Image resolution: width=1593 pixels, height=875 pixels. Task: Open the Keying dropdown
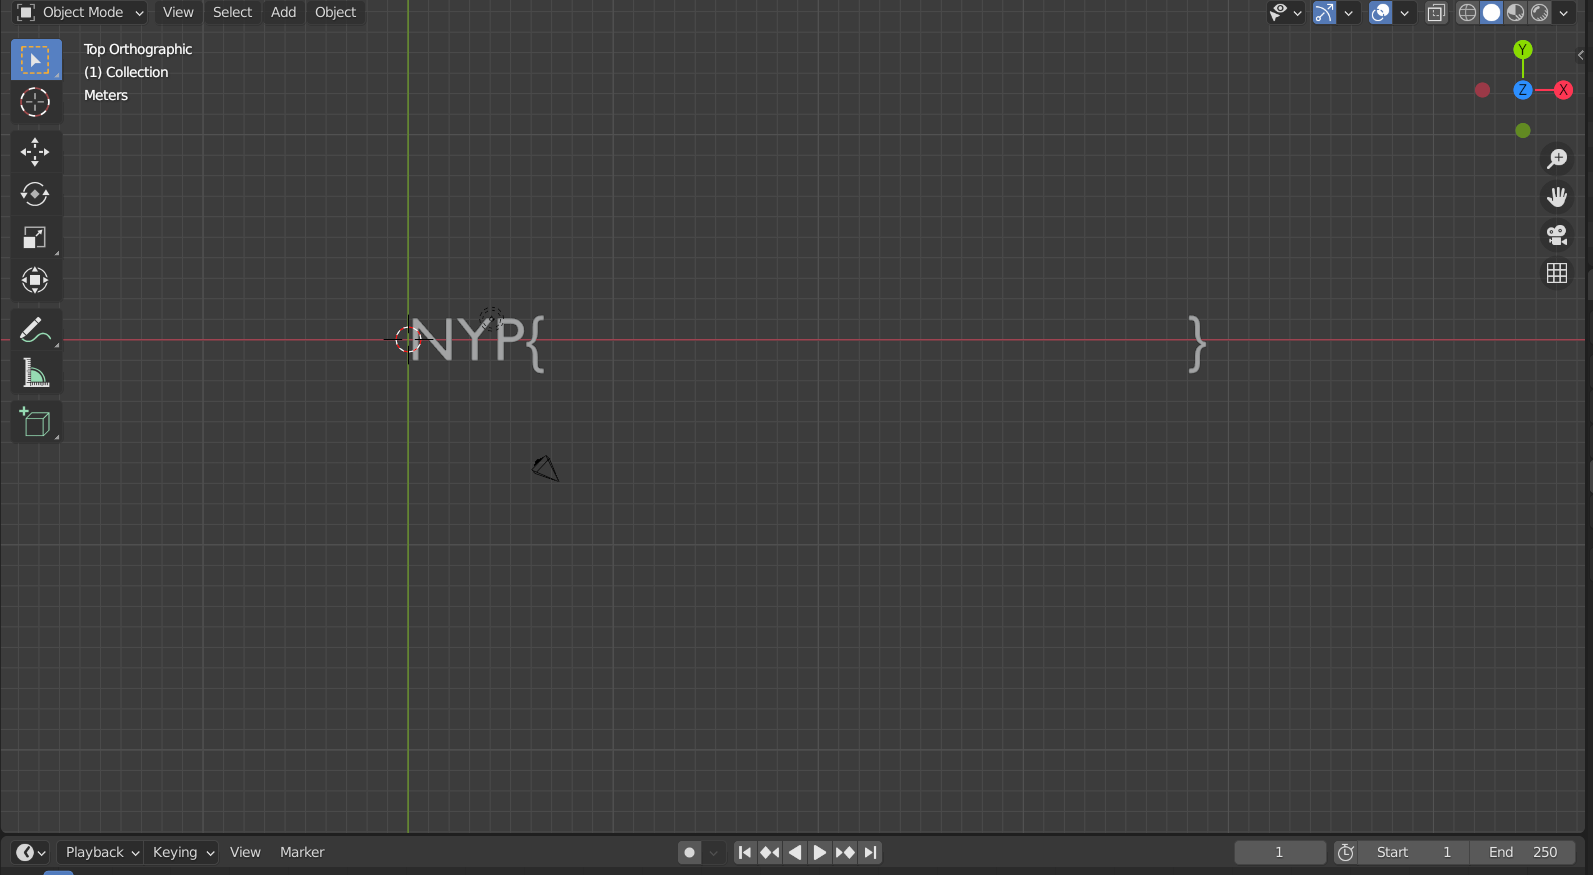[x=183, y=852]
